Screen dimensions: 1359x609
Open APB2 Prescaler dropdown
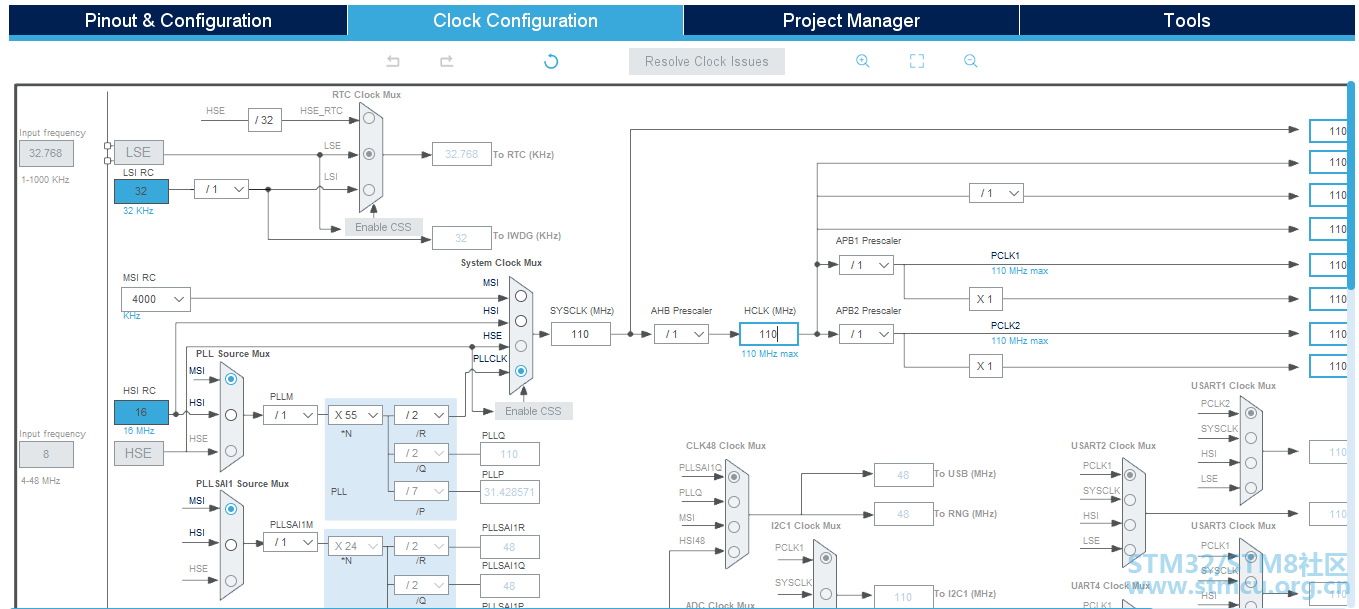pyautogui.click(x=866, y=334)
